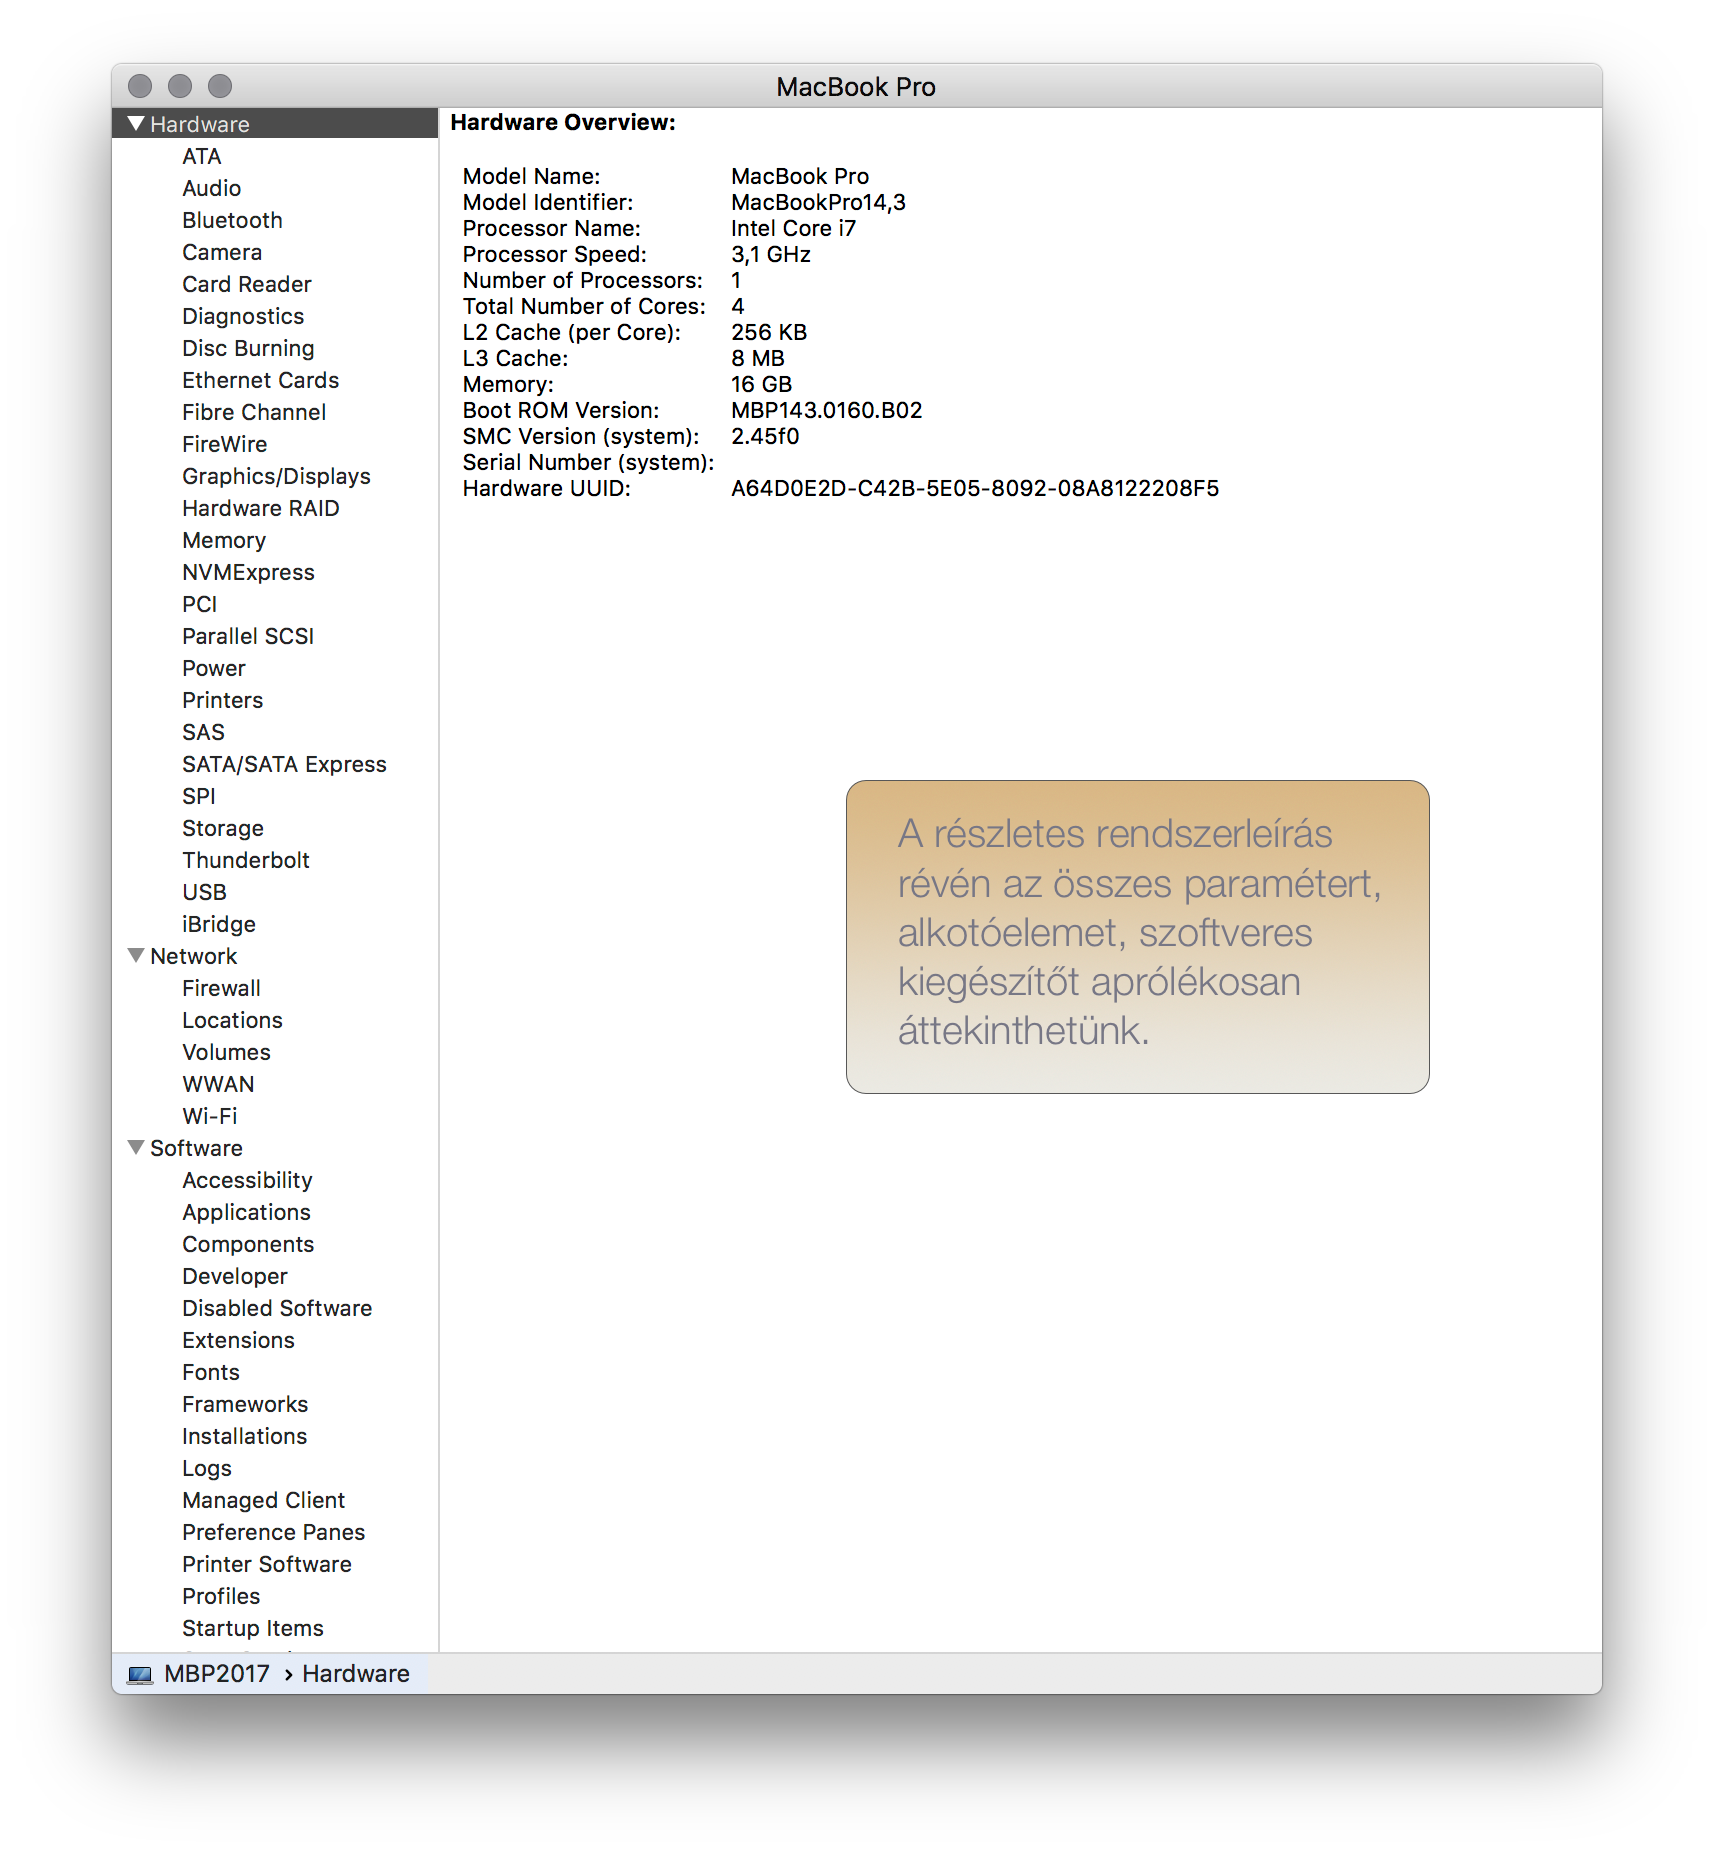This screenshot has width=1714, height=1854.
Task: Select Printer Software in the sidebar
Action: pos(267,1564)
